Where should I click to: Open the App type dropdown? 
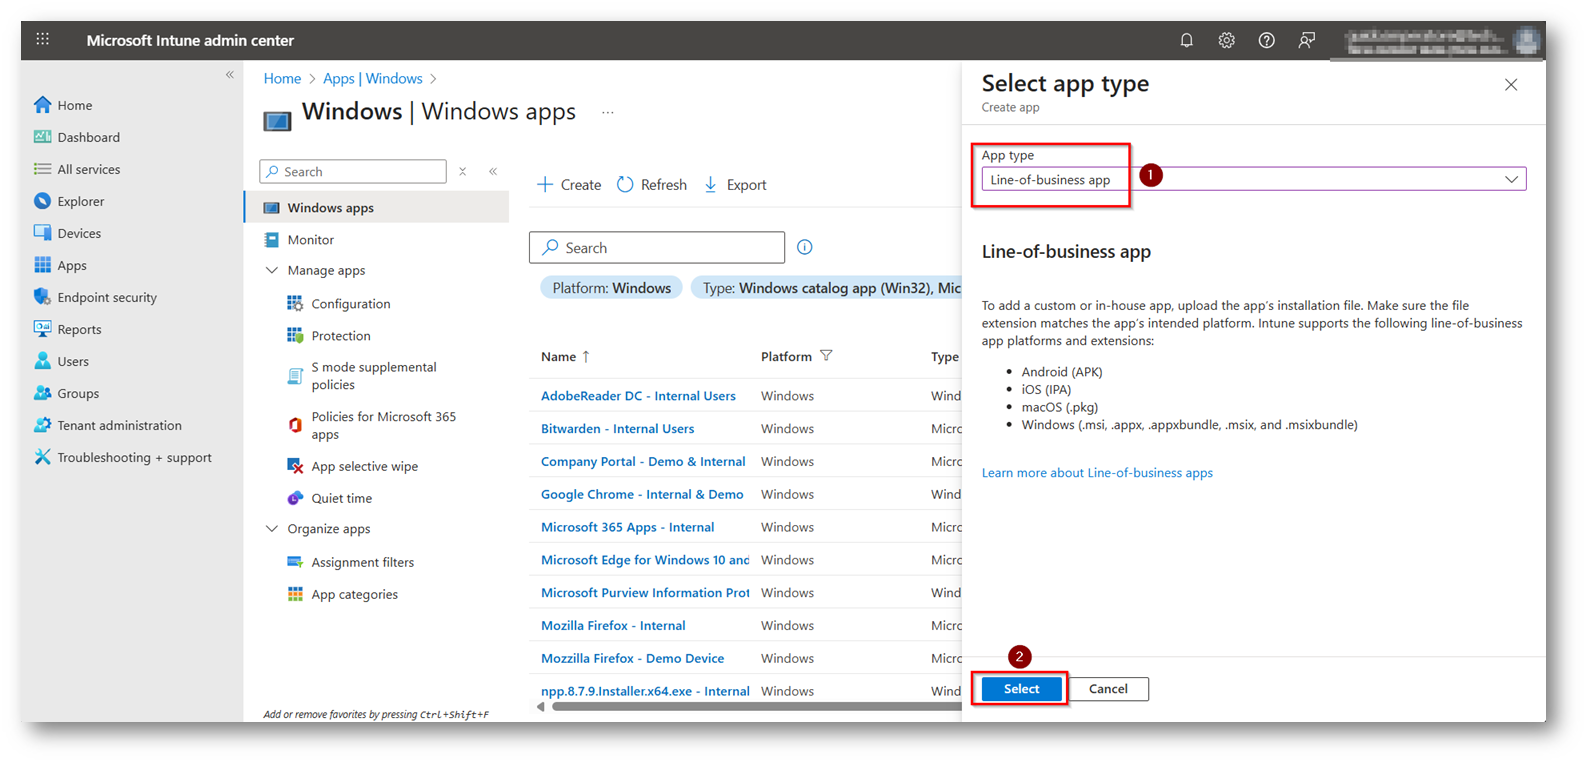click(1254, 179)
